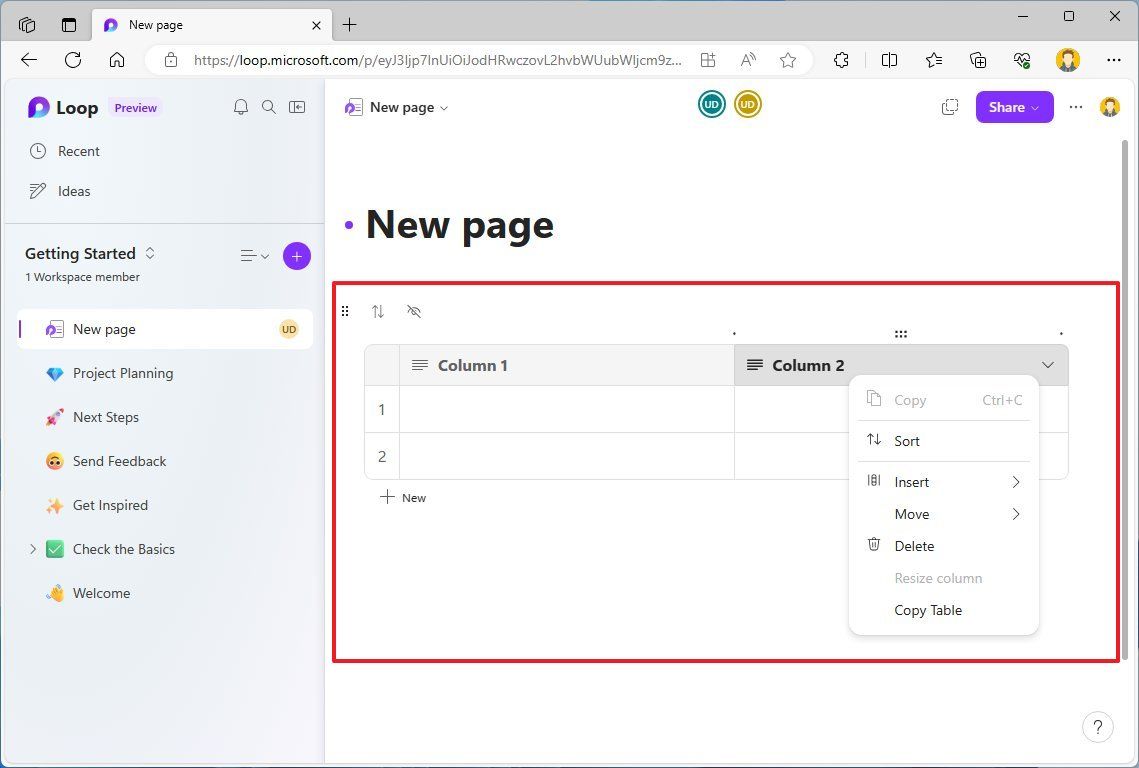Expand the Check the Basics page
The height and width of the screenshot is (768, 1139).
33,549
